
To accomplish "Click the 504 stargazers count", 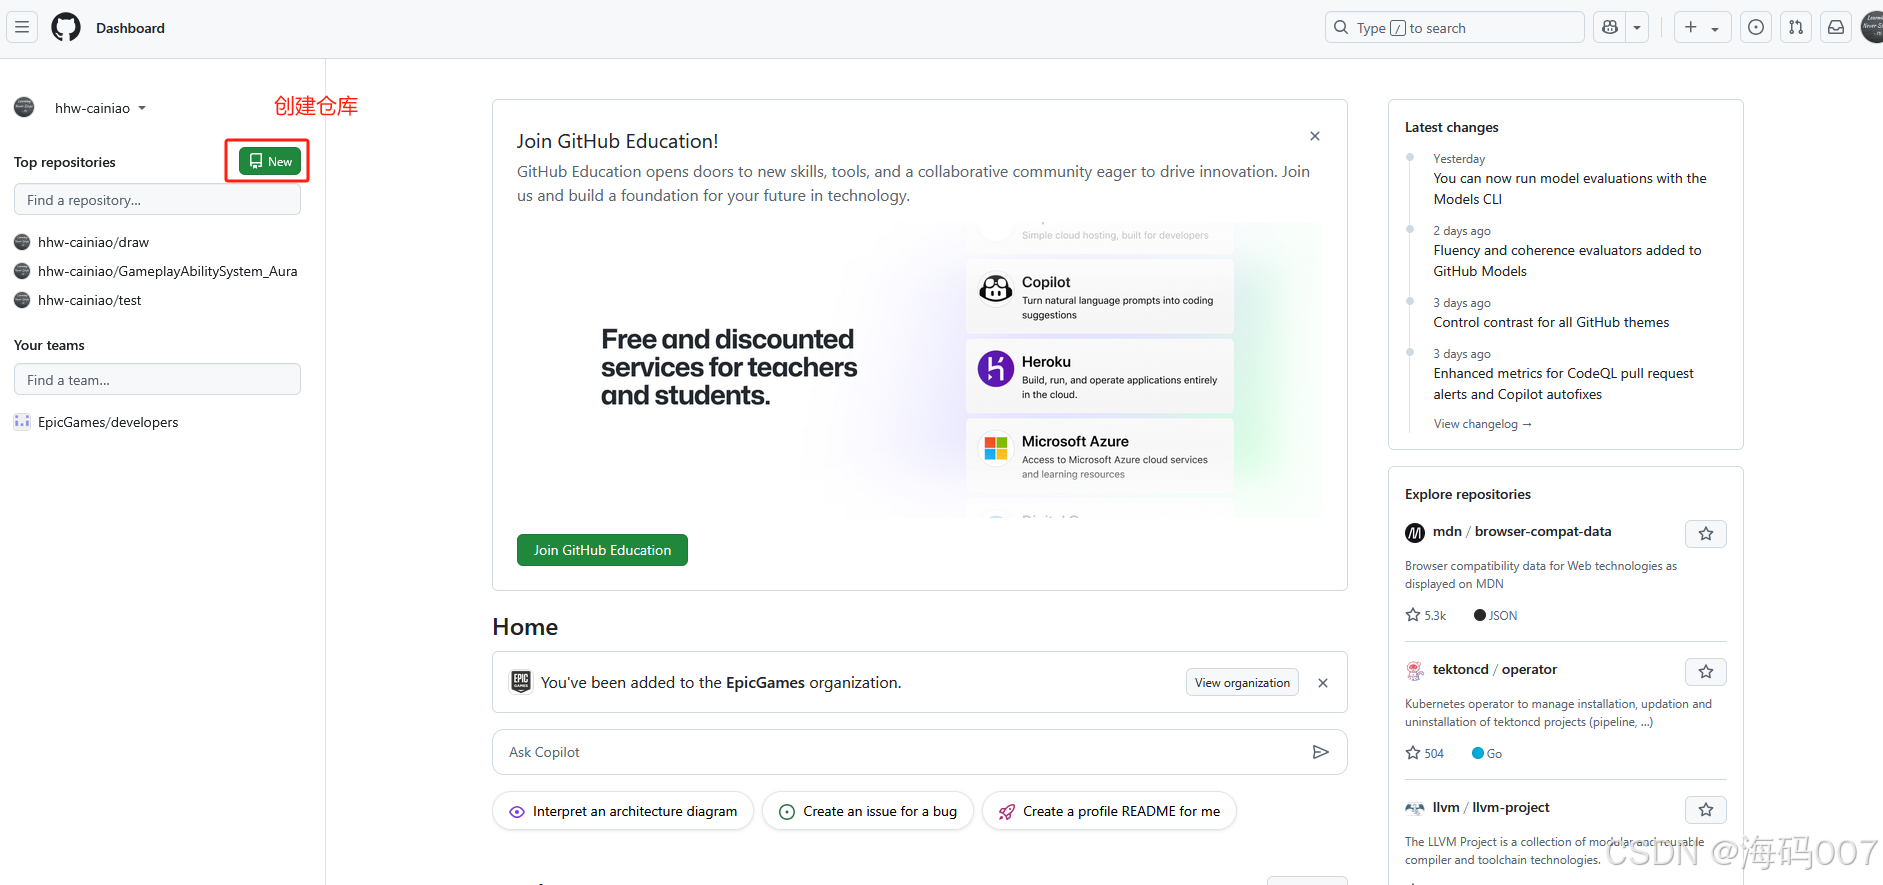I will pyautogui.click(x=1425, y=753).
